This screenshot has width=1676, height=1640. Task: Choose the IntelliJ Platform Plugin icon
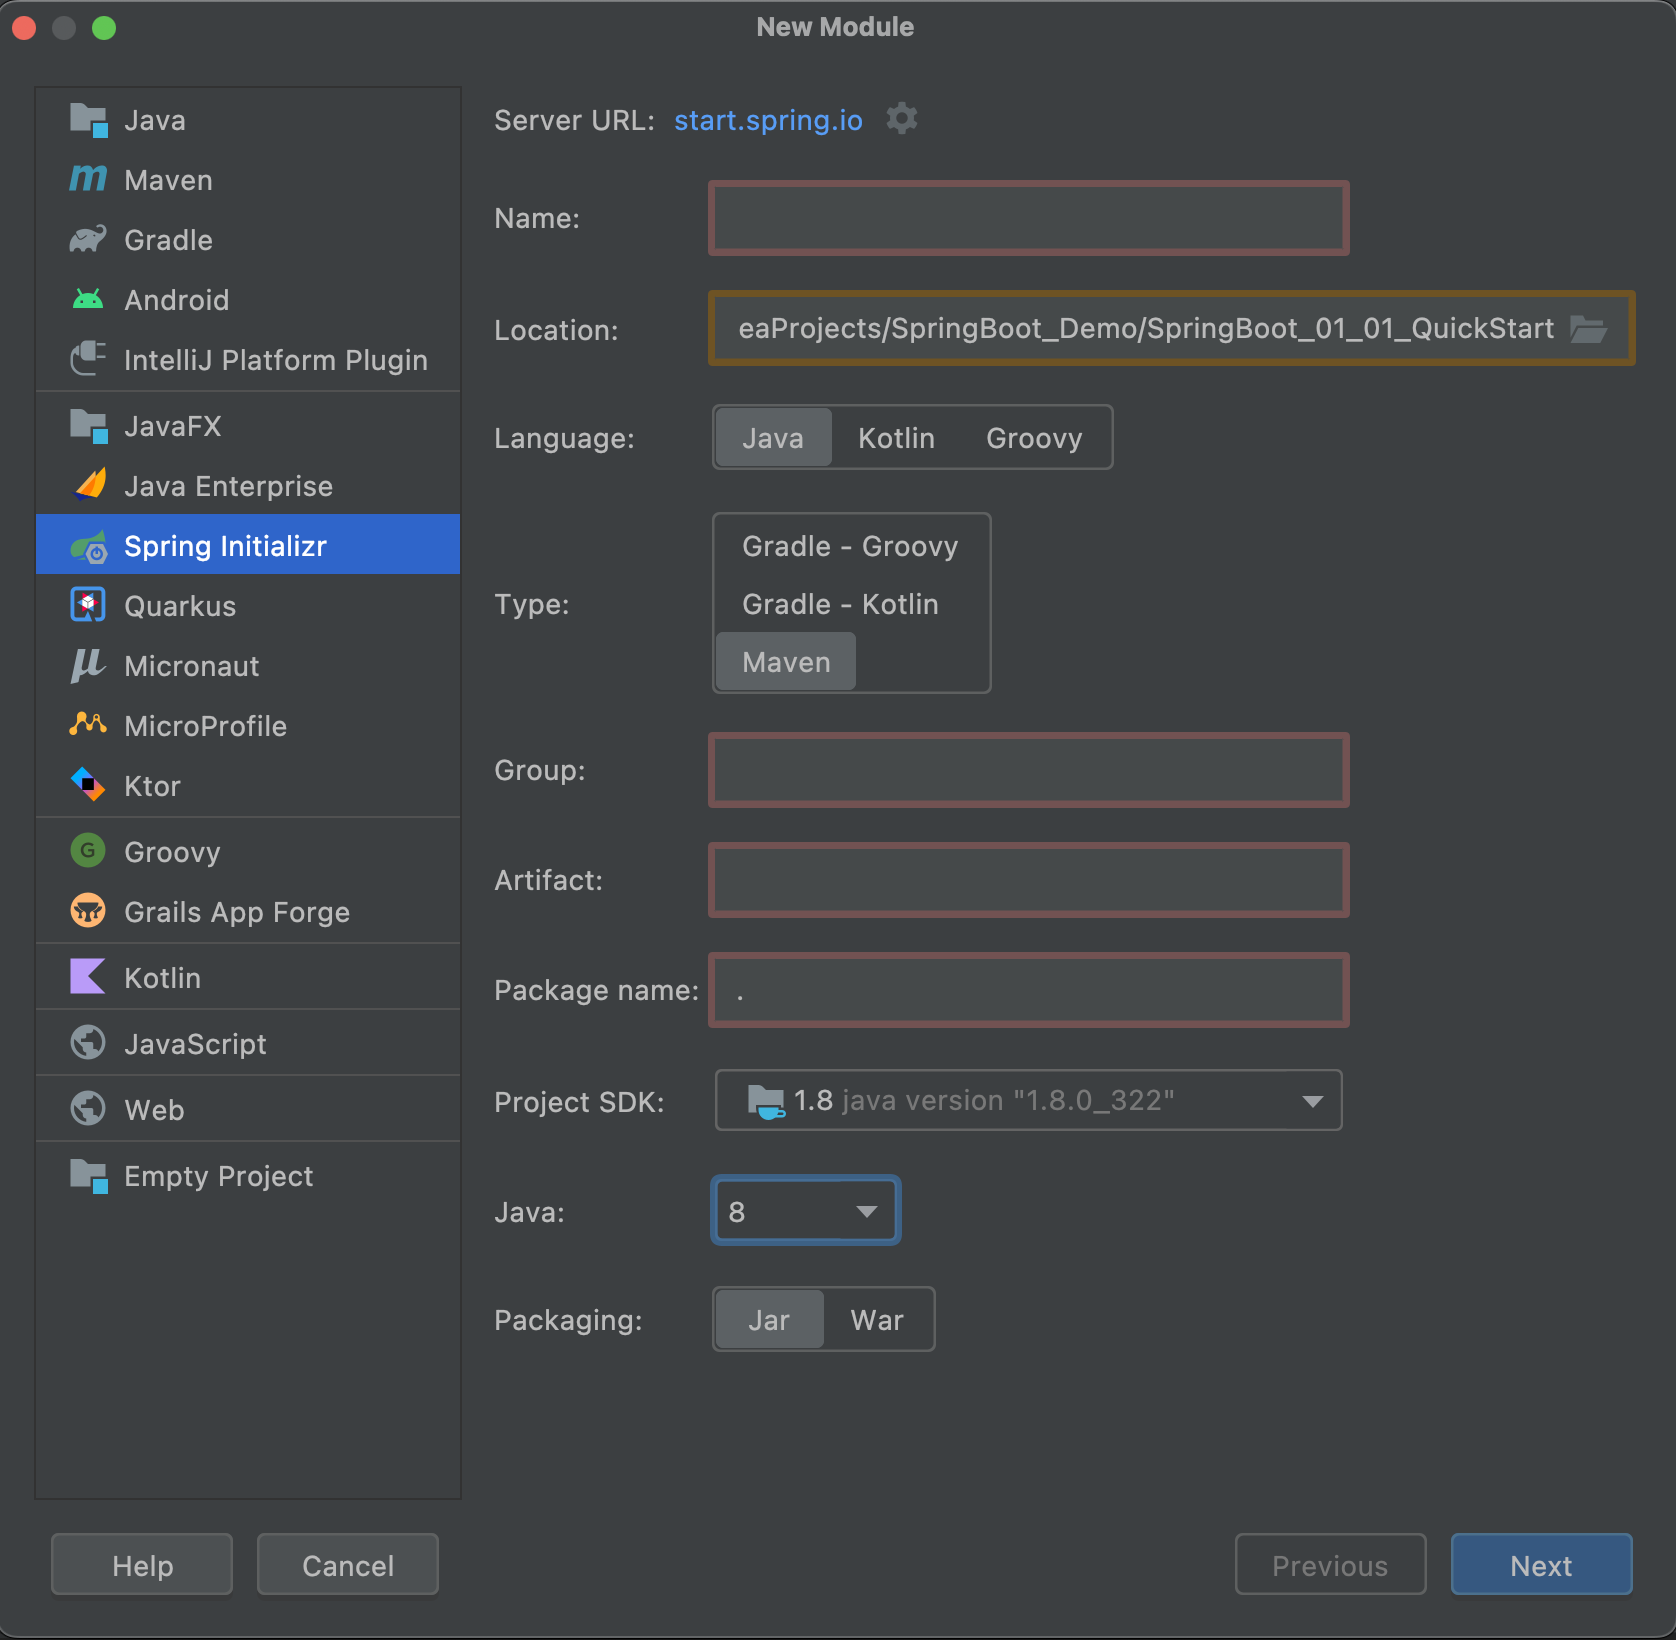click(88, 359)
